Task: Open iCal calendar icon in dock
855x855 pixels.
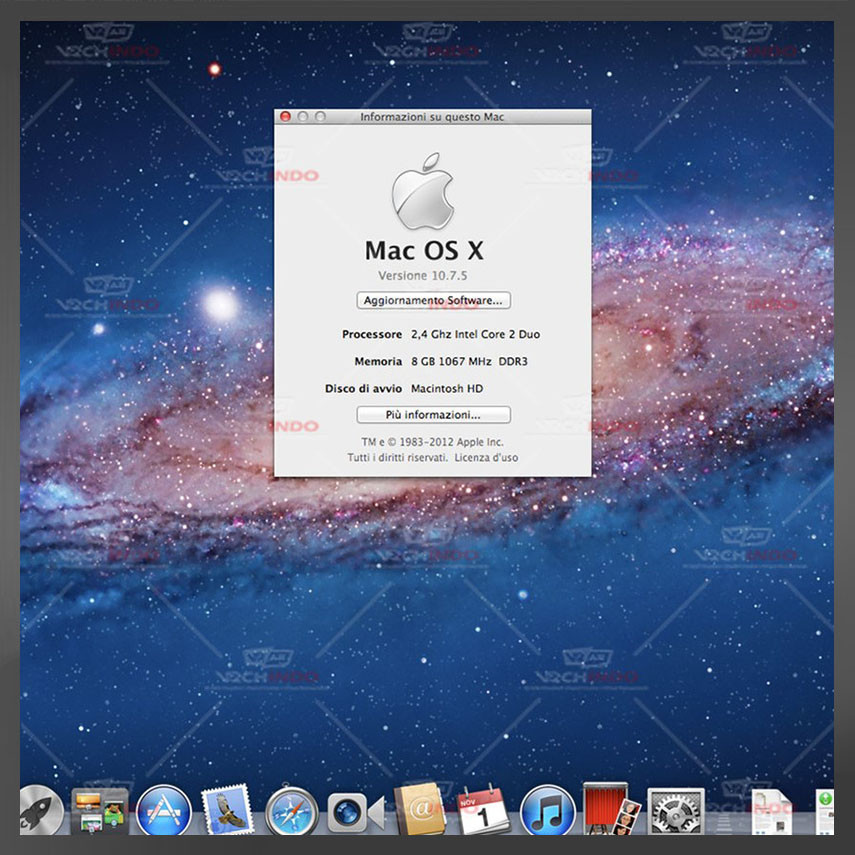Action: [483, 809]
